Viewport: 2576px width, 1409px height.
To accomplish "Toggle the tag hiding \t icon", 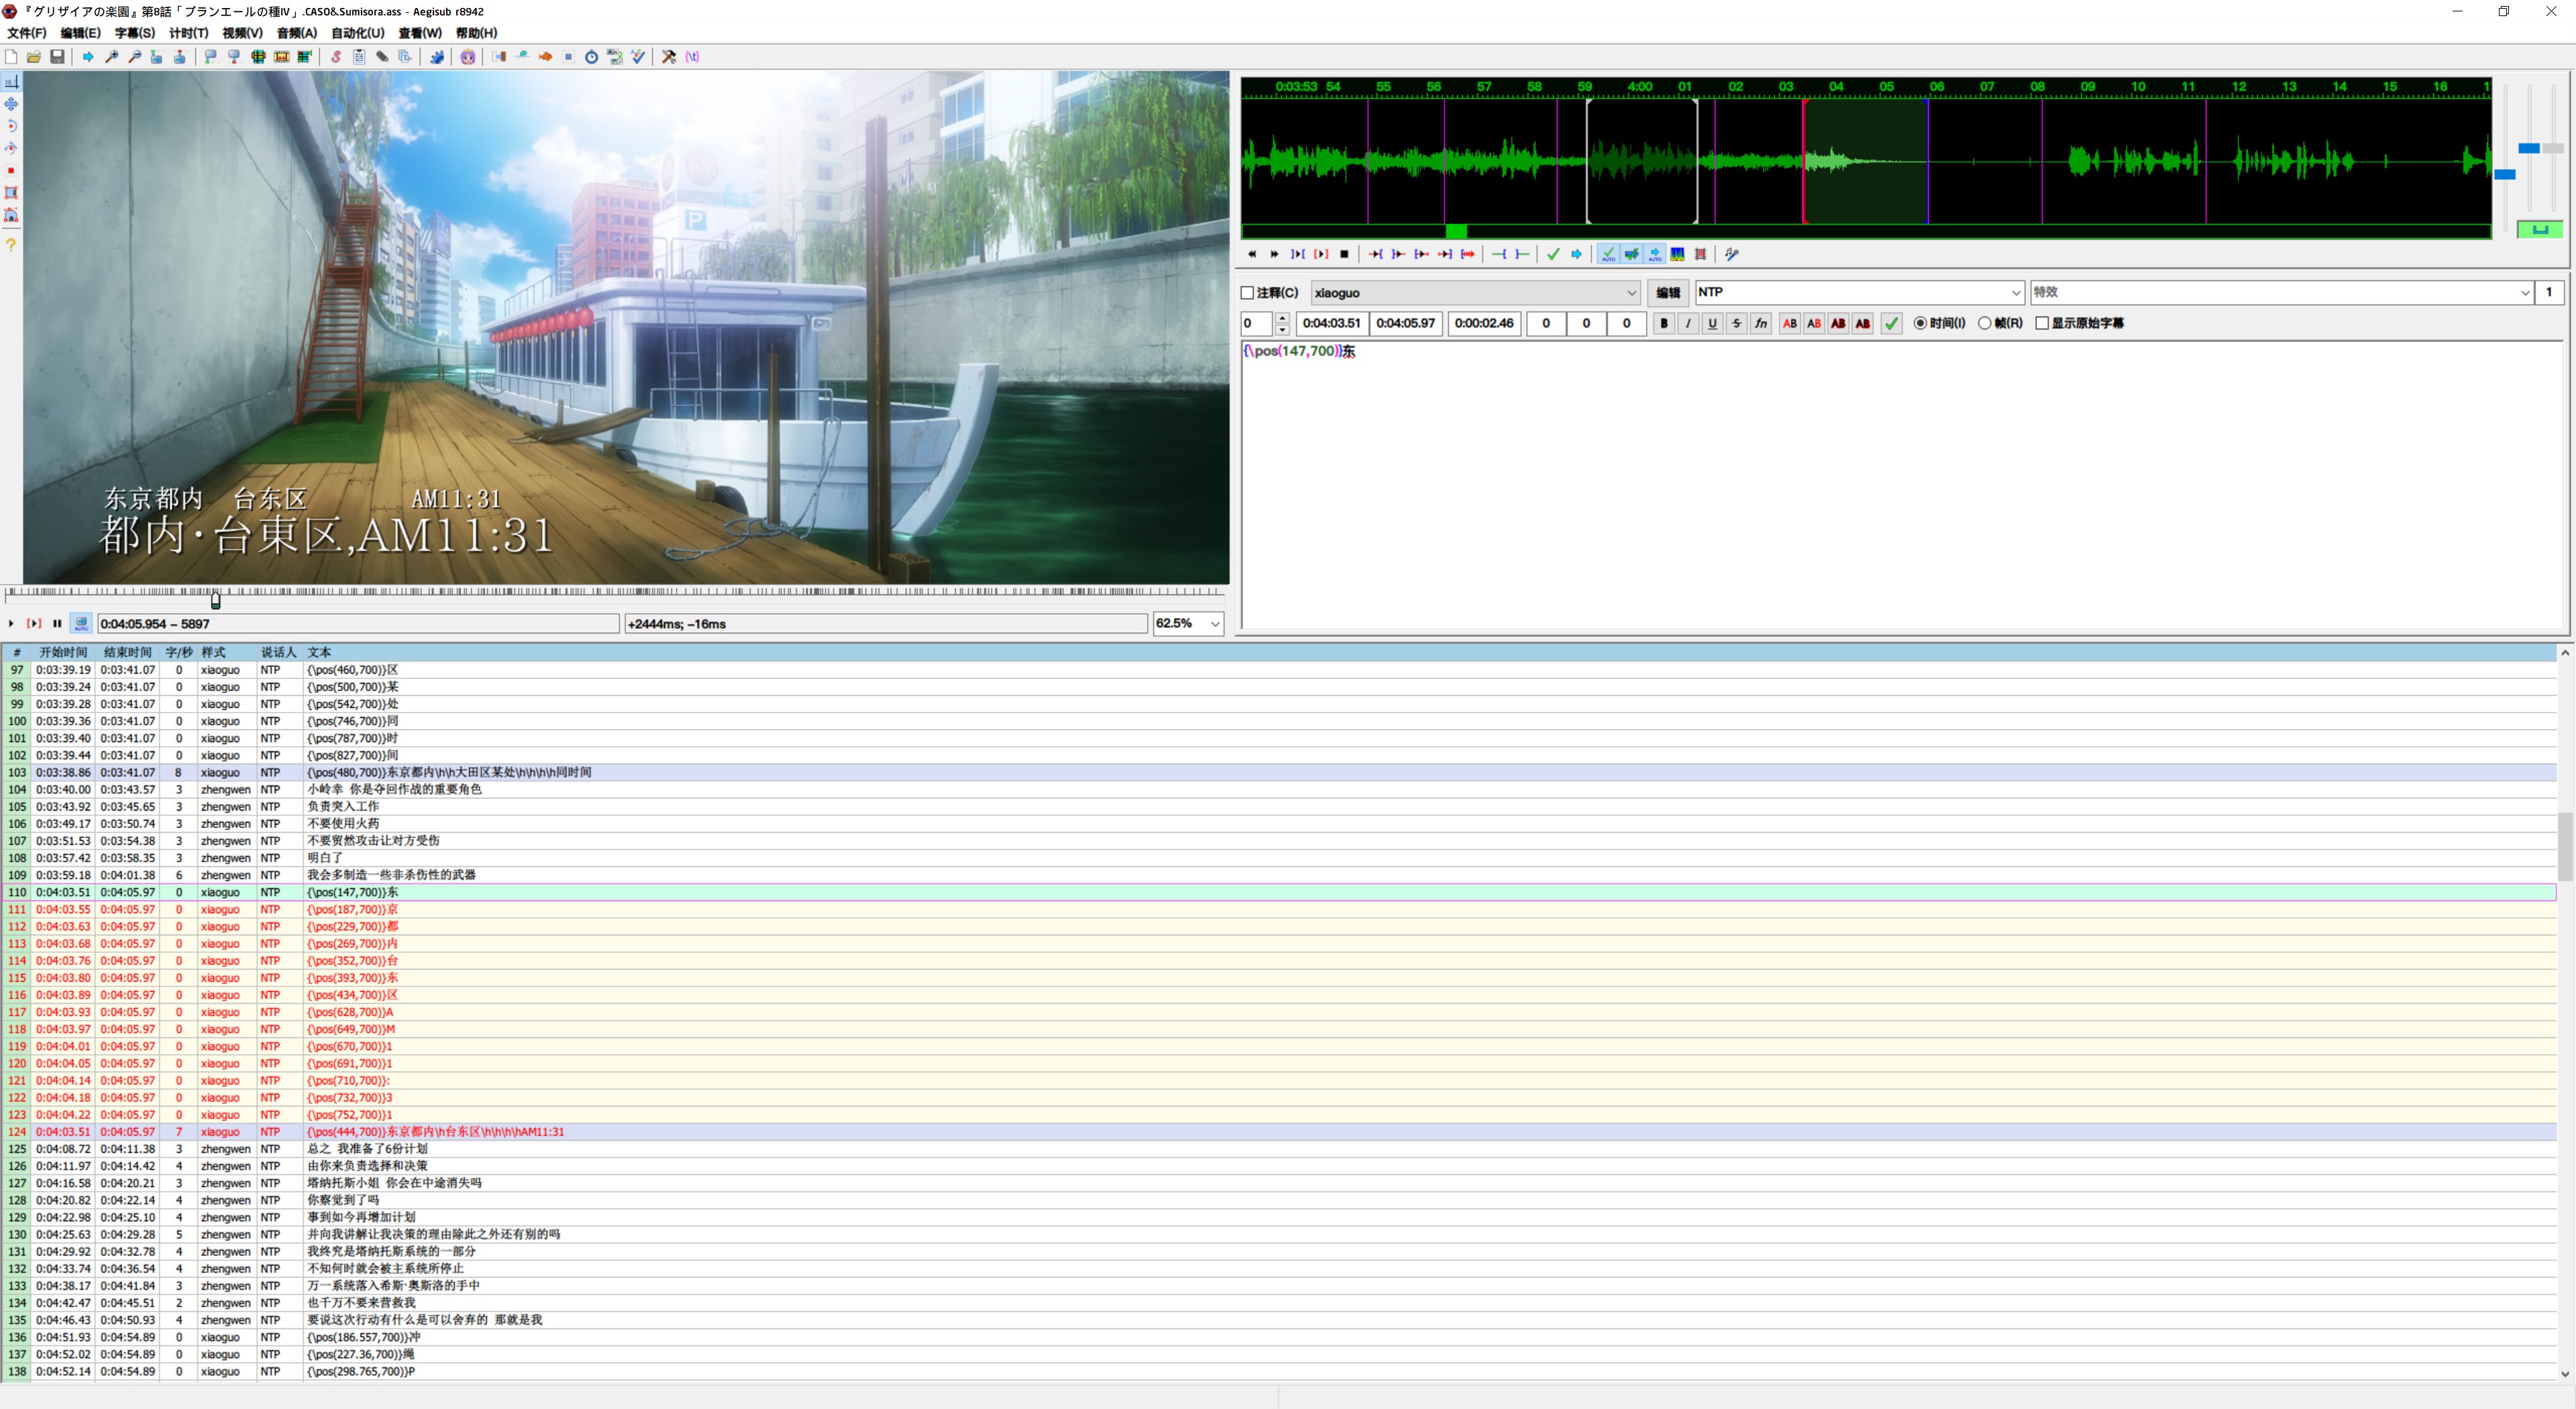I will pos(692,57).
